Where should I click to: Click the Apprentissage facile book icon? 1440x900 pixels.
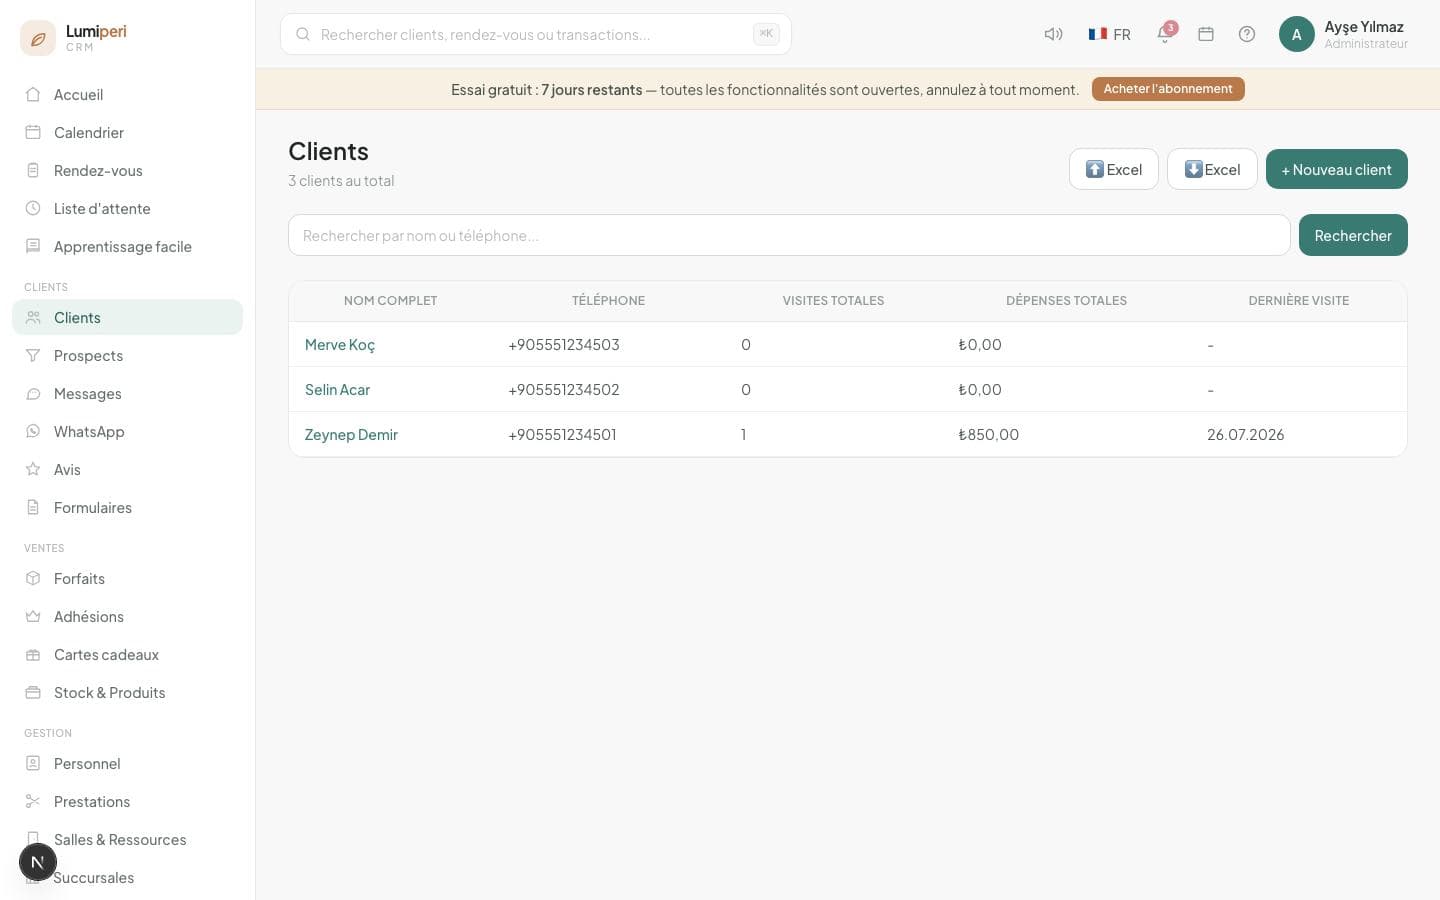click(x=33, y=246)
